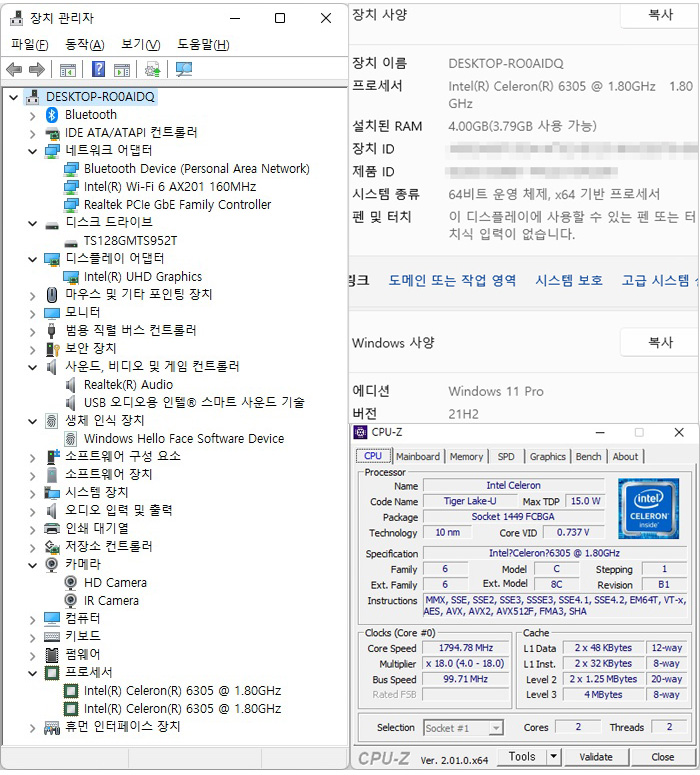Click the blue Help question mark toolbar icon
This screenshot has width=700, height=775.
click(x=99, y=69)
